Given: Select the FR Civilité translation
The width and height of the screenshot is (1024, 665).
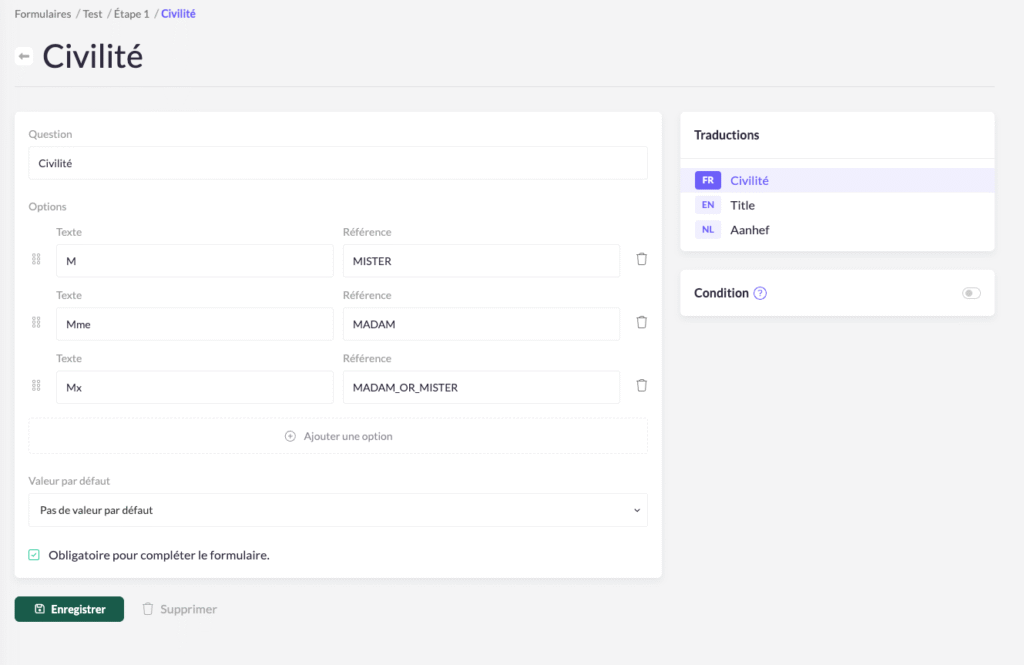Looking at the screenshot, I should tap(749, 181).
